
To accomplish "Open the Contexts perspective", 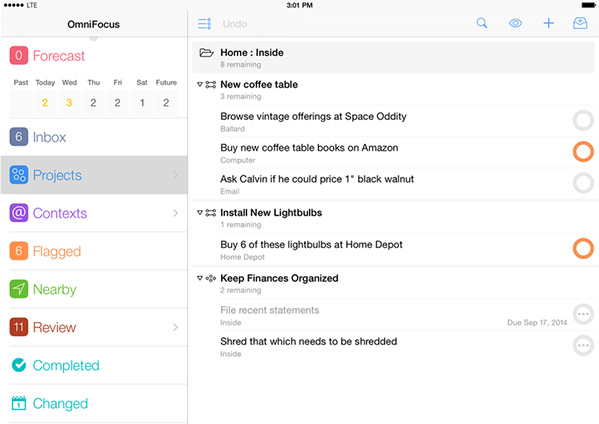I will point(94,213).
